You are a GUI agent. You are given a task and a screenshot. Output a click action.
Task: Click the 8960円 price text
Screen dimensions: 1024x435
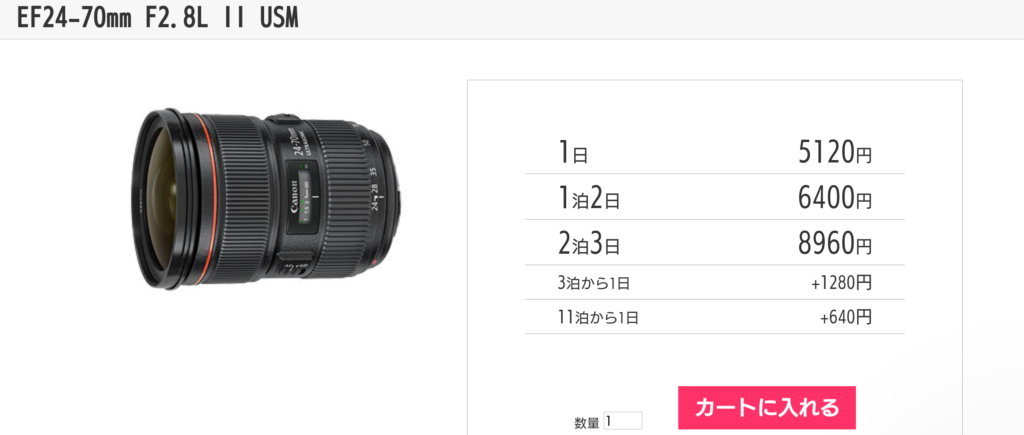pos(835,243)
